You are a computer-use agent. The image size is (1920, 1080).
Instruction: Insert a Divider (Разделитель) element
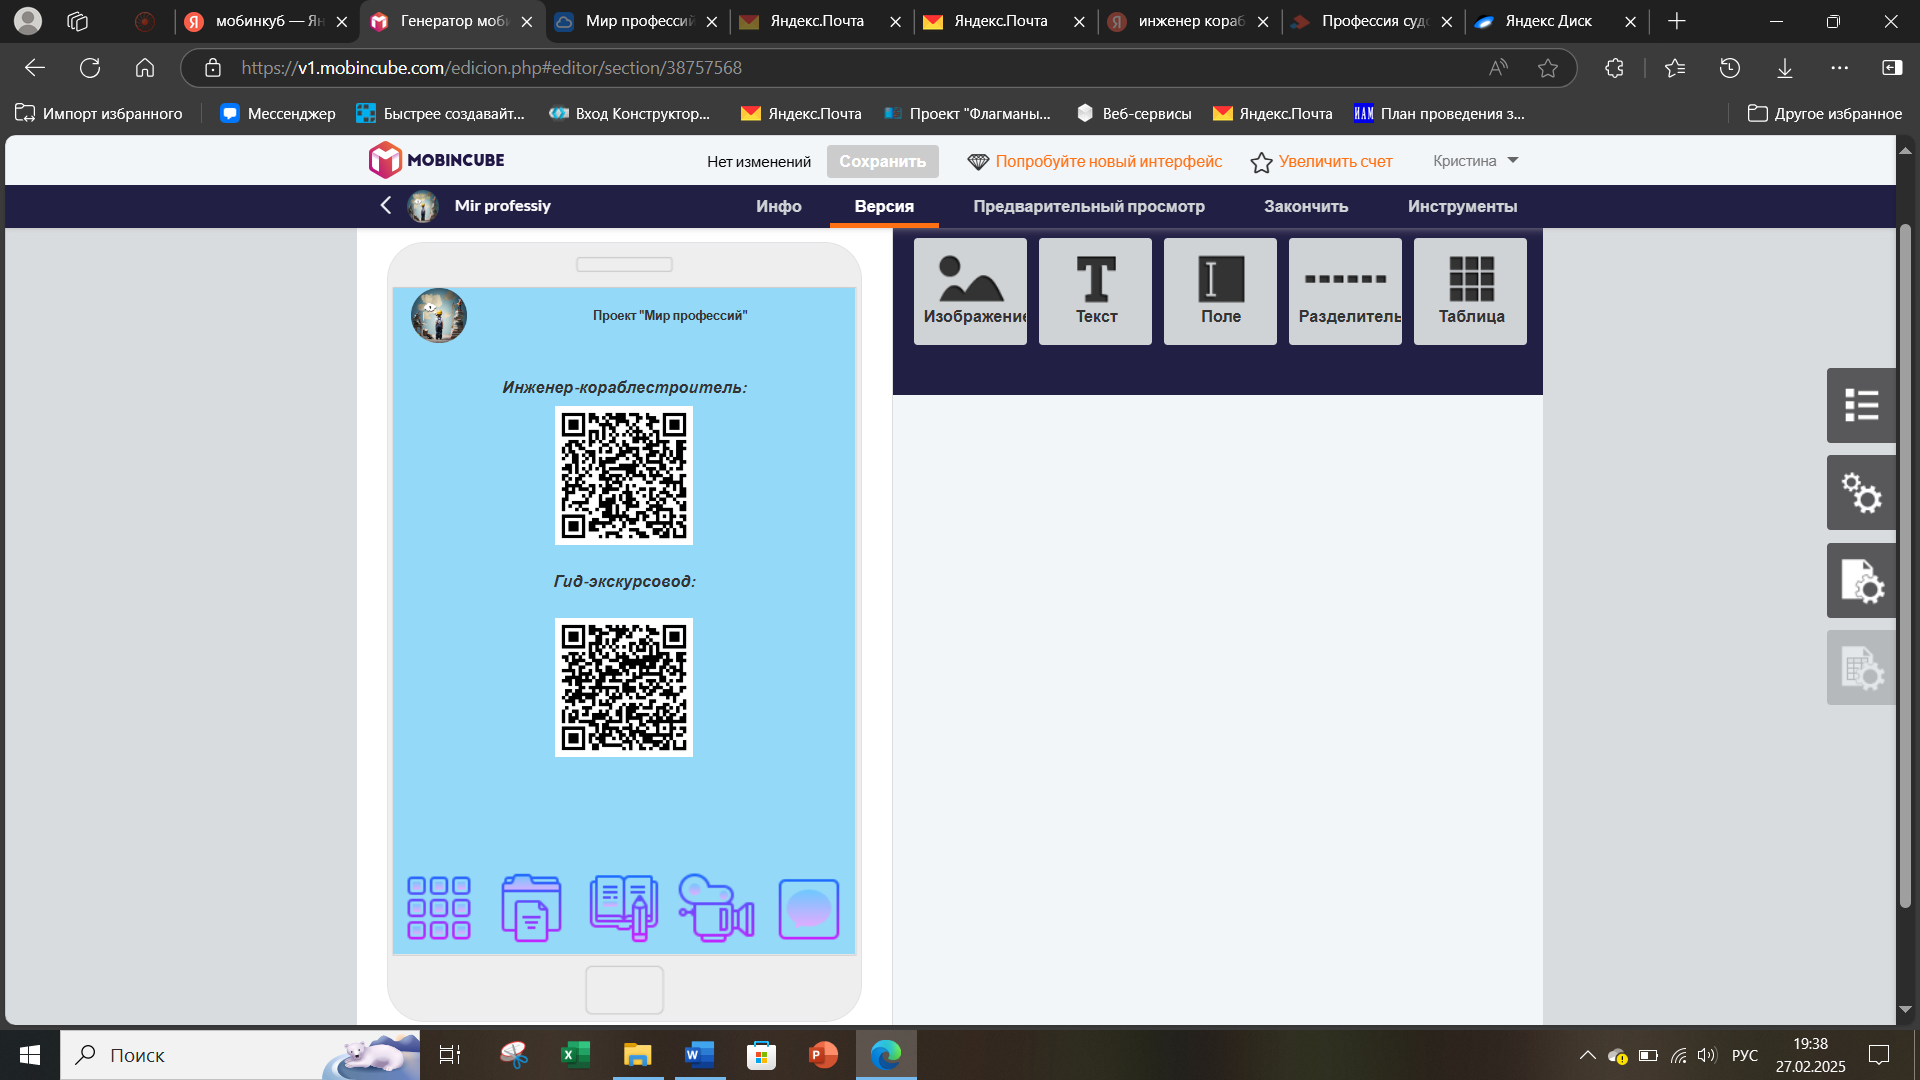click(x=1345, y=291)
